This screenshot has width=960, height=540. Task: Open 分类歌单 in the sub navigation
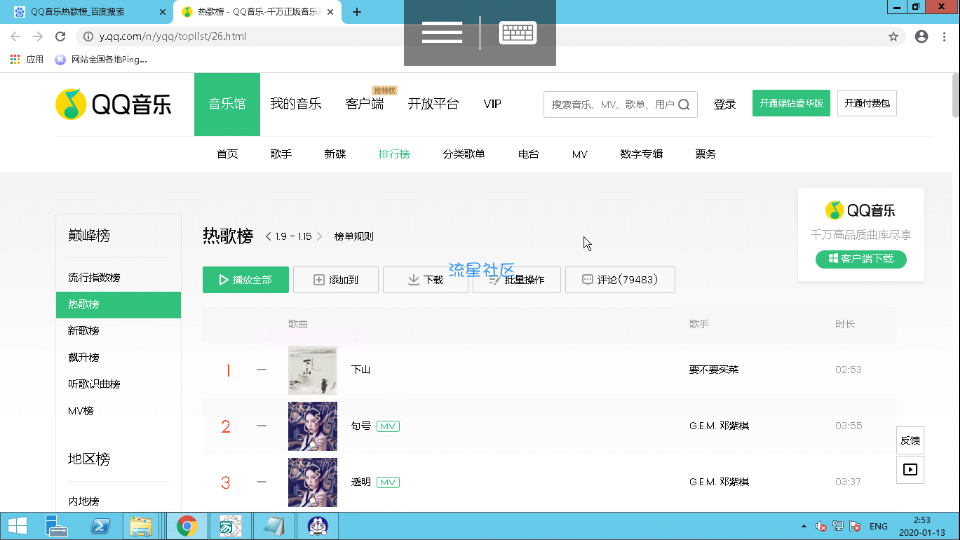point(464,154)
